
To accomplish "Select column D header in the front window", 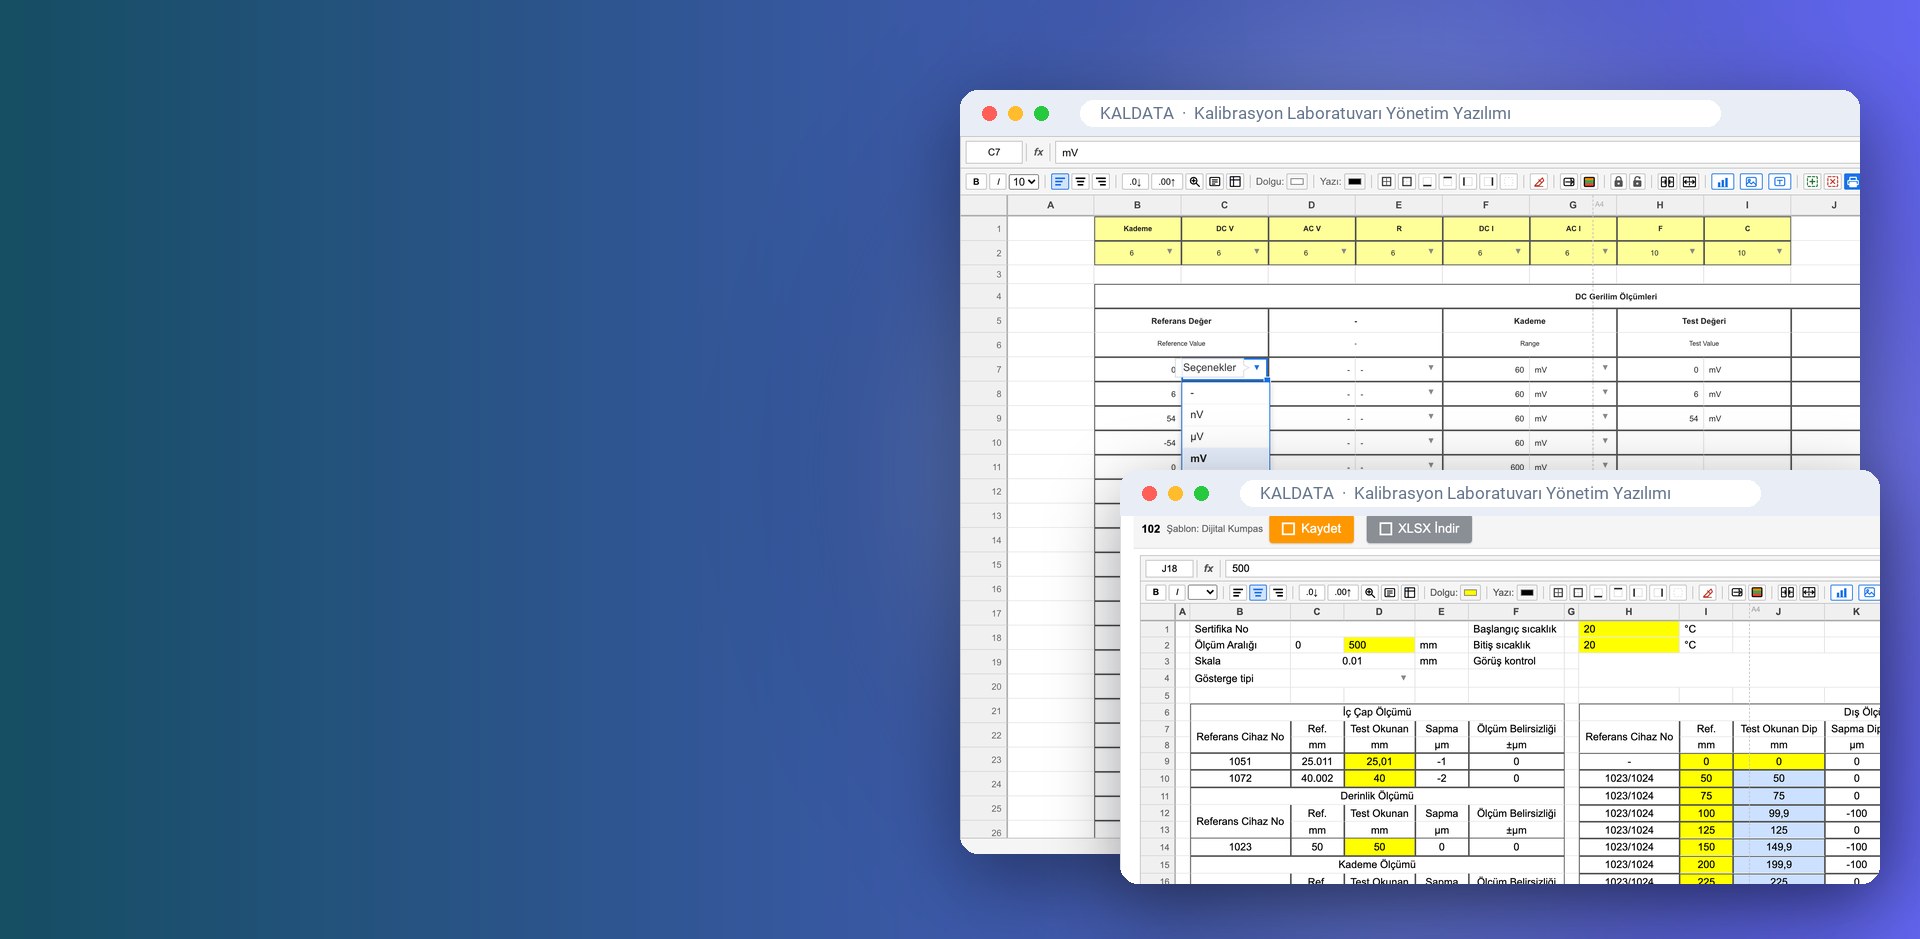I will click(1379, 611).
